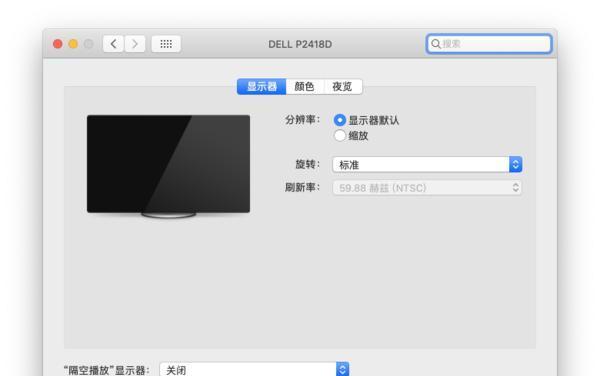Viewport: 600px width, 376px height.
Task: Go back with the left chevron button
Action: coord(113,44)
